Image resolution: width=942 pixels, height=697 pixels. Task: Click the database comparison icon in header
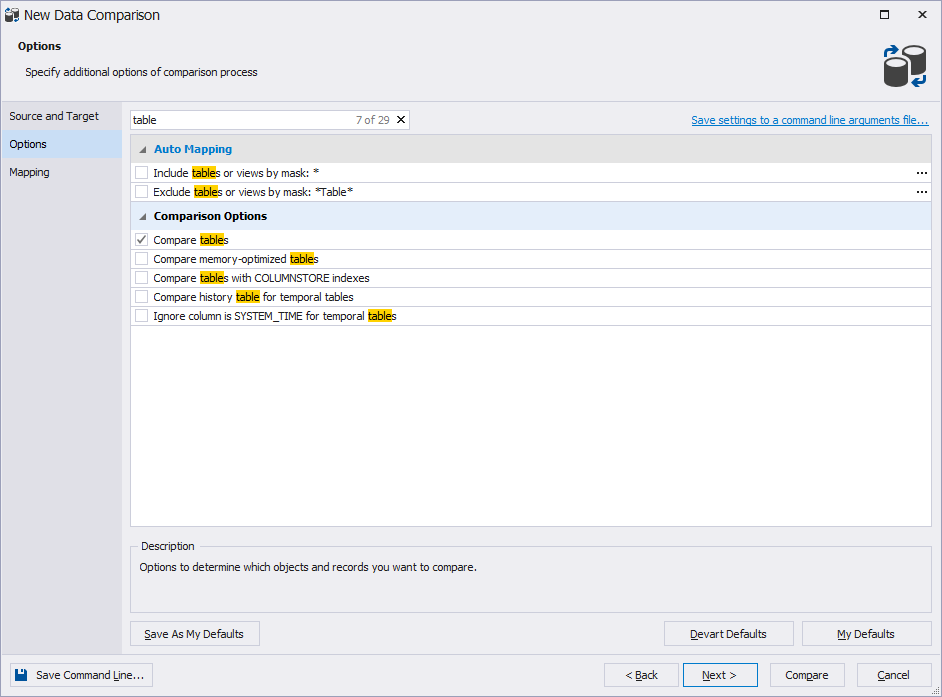905,66
